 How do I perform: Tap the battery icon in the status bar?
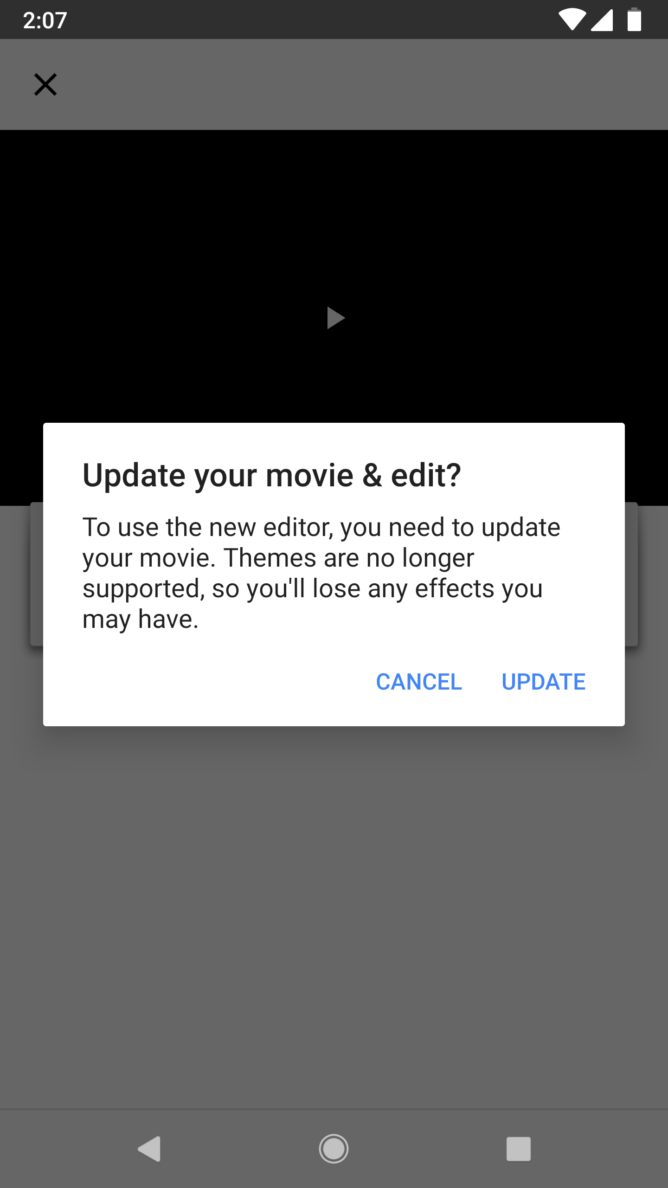(x=634, y=20)
